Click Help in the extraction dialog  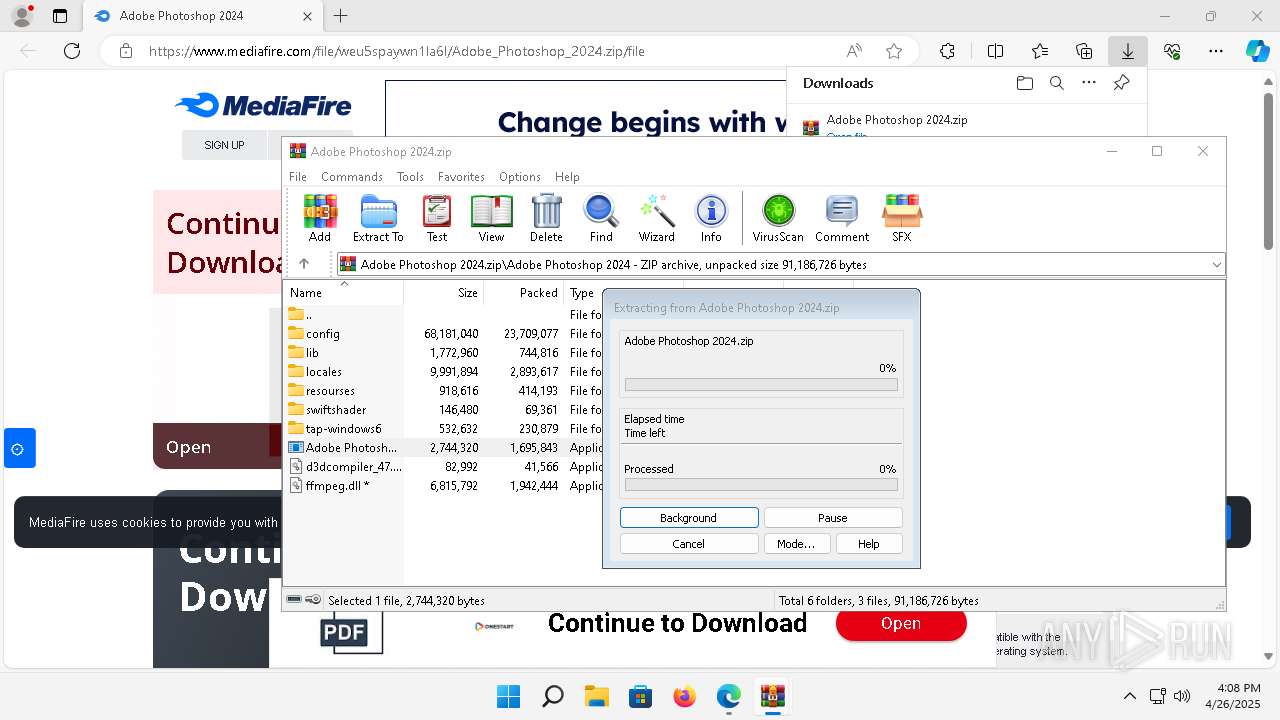tap(868, 543)
